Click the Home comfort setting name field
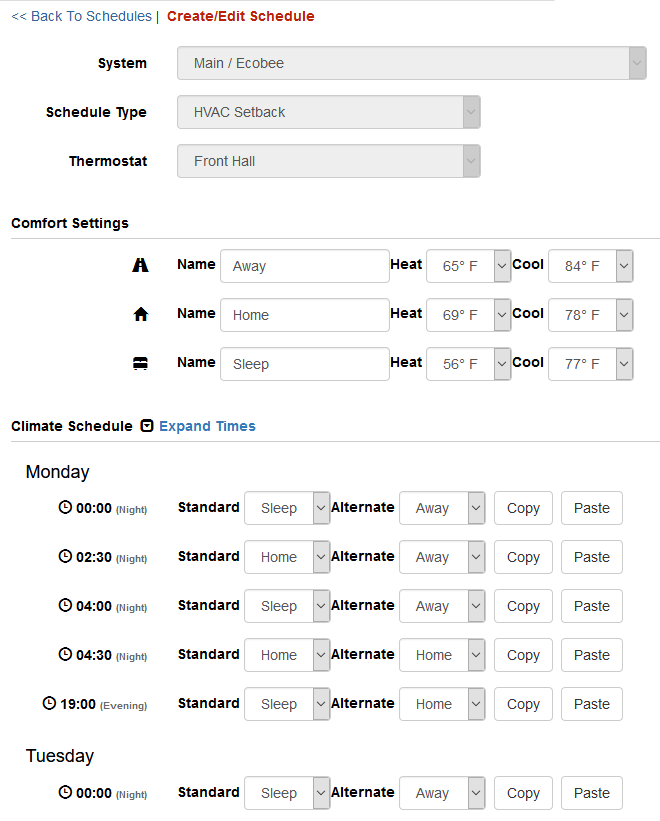The width and height of the screenshot is (660, 821). coord(305,315)
